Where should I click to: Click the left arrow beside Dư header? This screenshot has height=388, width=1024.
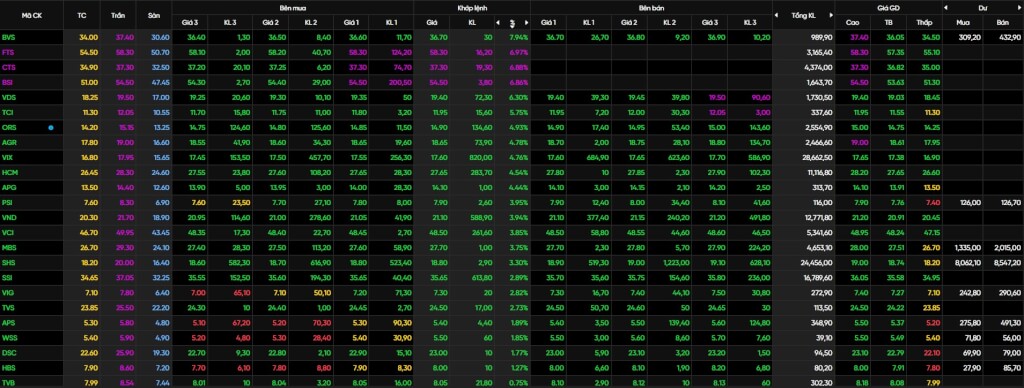tap(946, 8)
